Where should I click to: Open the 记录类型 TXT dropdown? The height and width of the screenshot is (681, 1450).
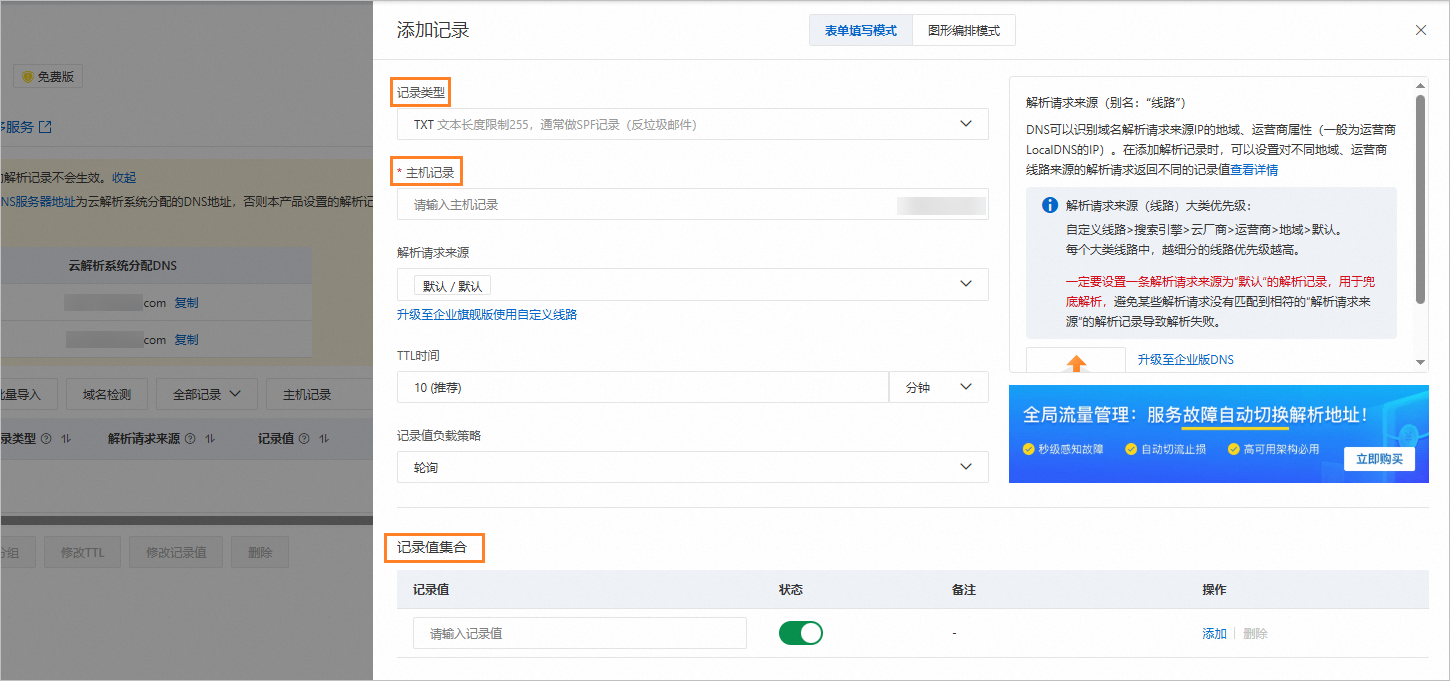click(x=692, y=124)
